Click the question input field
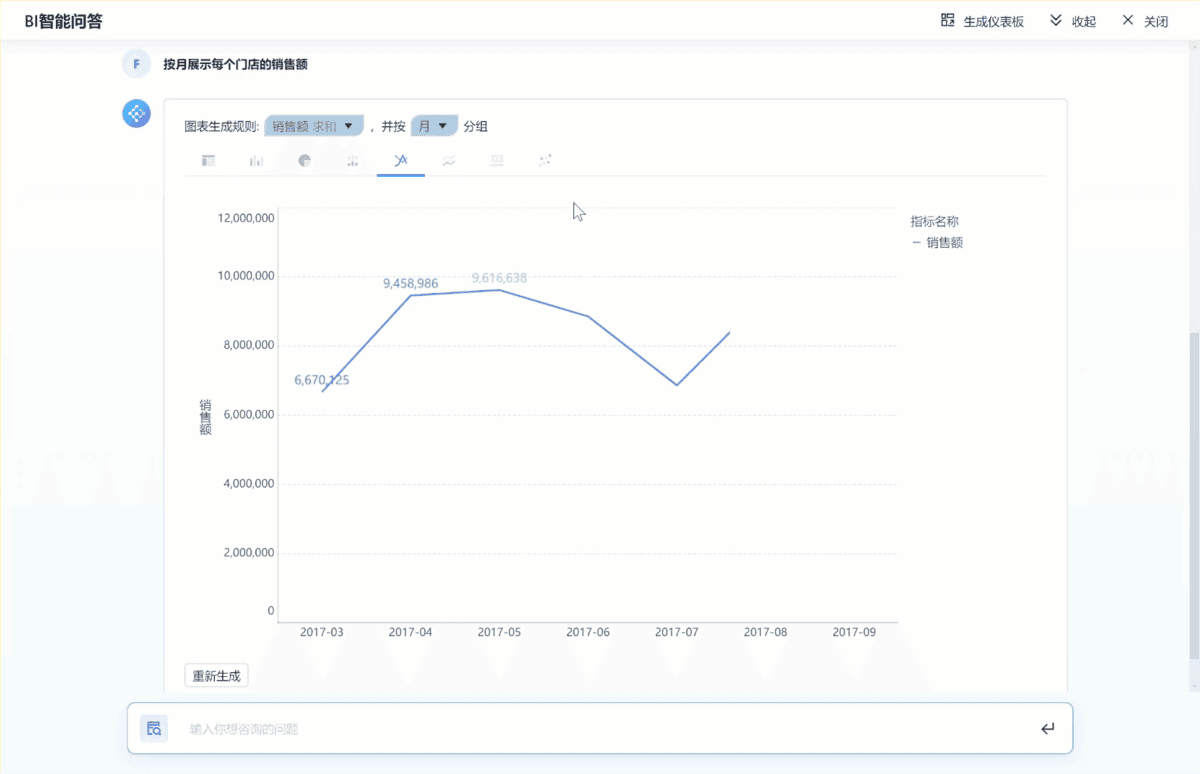 600,729
